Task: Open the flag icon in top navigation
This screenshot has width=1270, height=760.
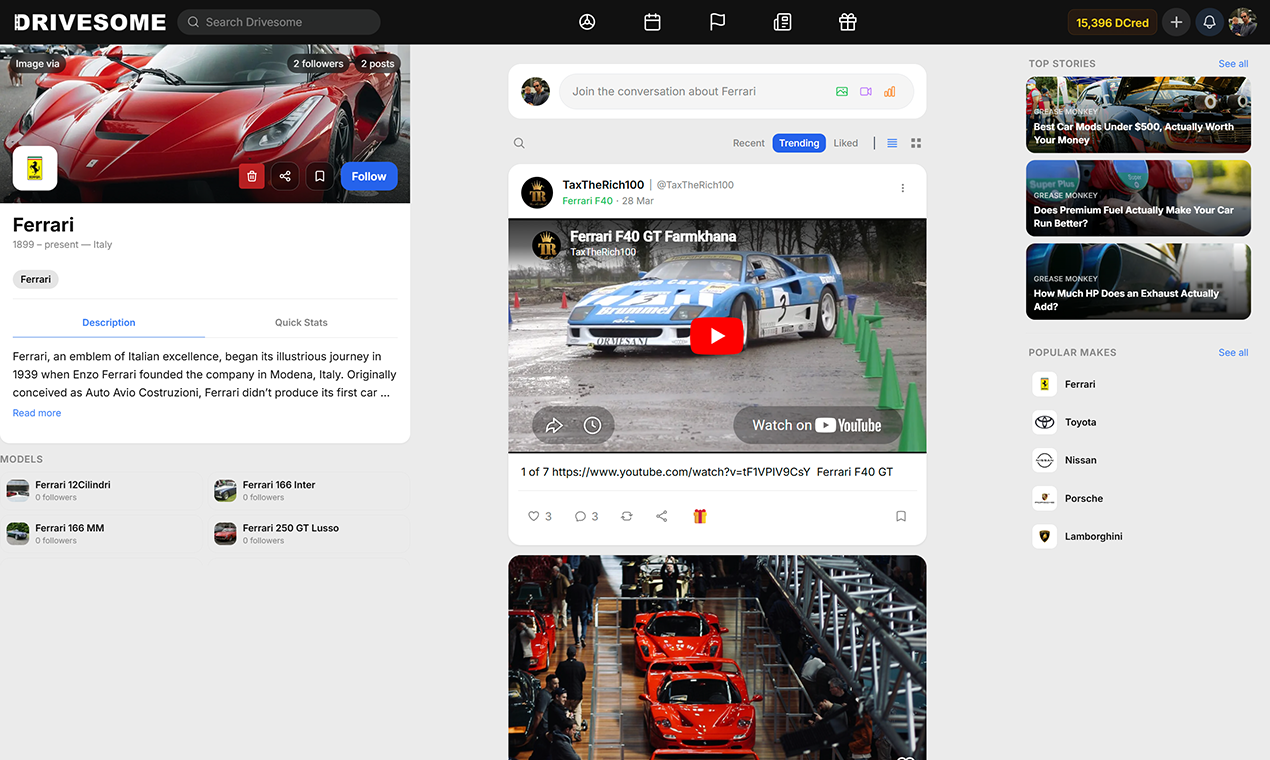Action: point(717,22)
